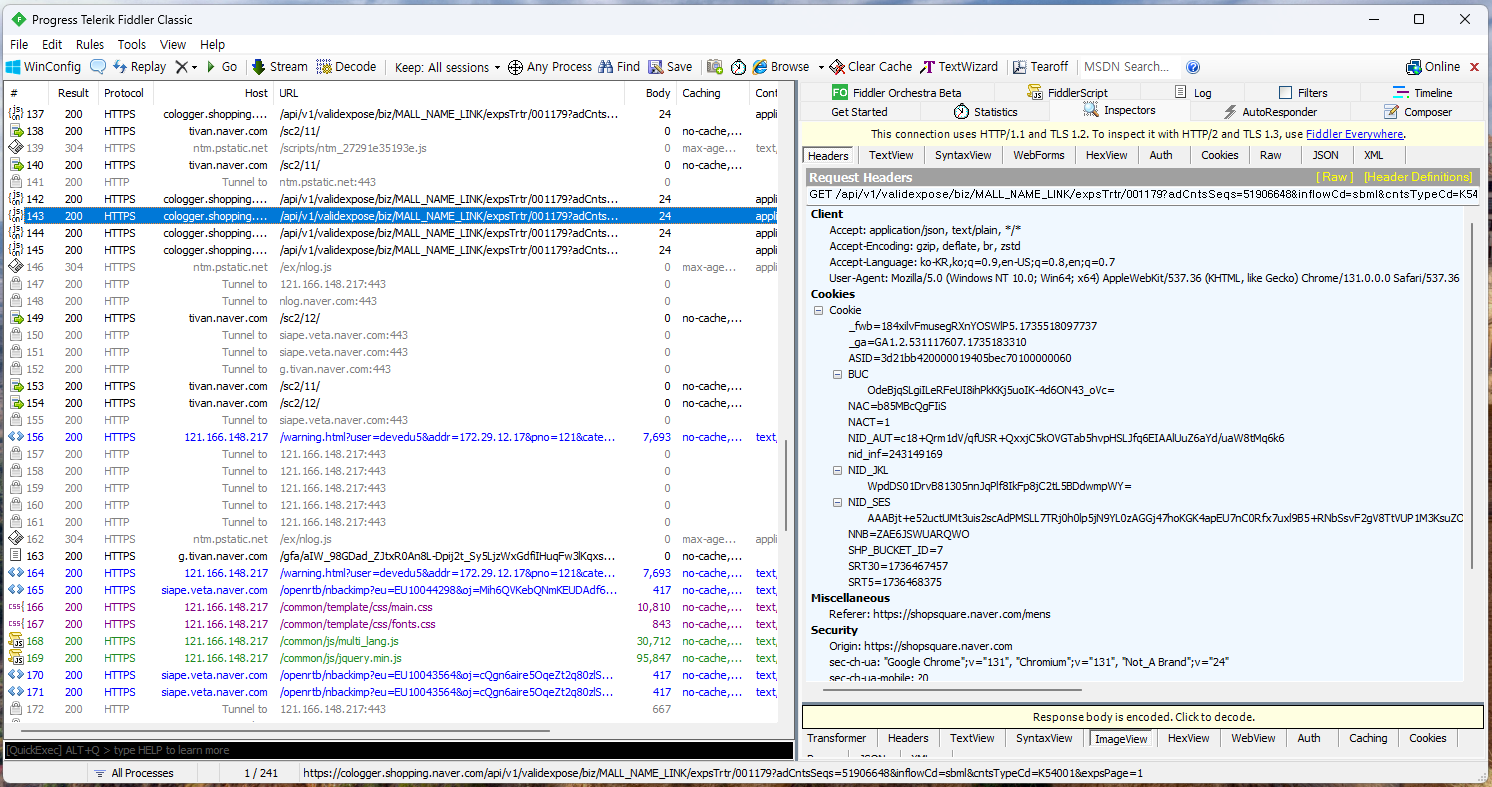This screenshot has width=1492, height=787.
Task: Click the Go resume button
Action: point(221,67)
